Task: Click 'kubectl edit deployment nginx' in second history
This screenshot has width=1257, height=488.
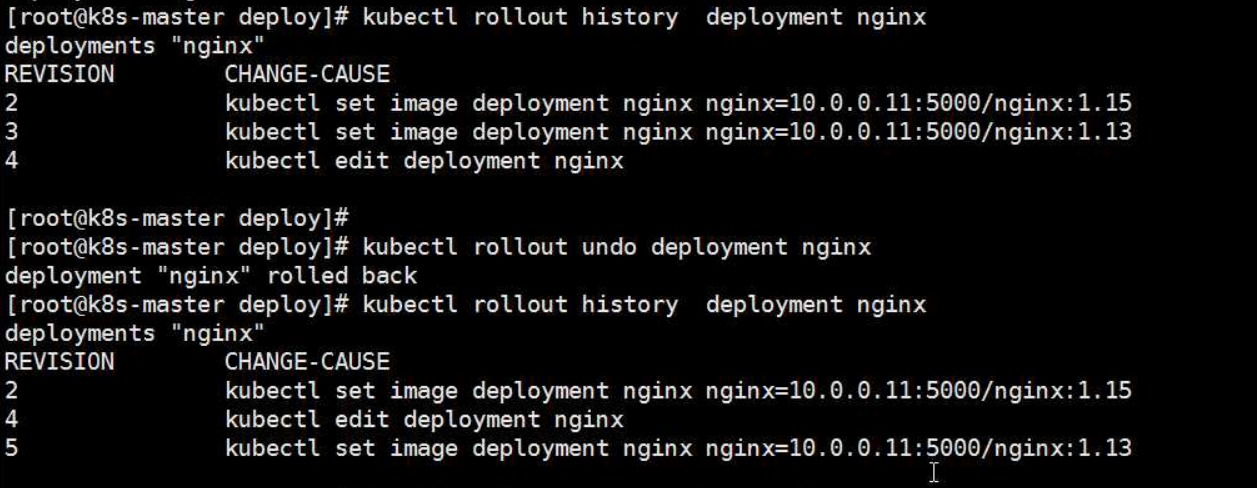Action: tap(424, 419)
